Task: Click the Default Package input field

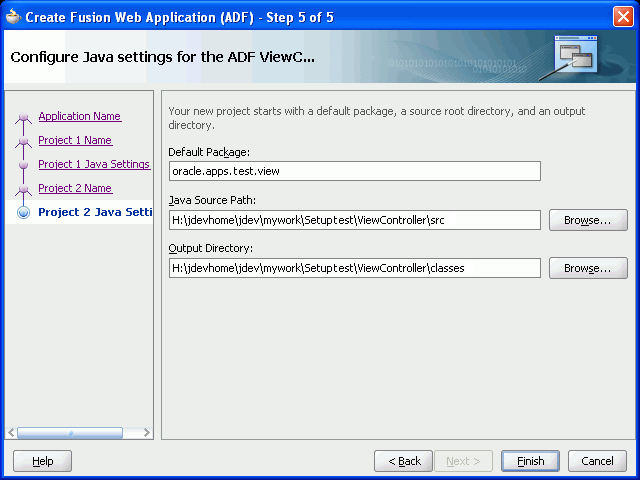Action: [x=355, y=171]
